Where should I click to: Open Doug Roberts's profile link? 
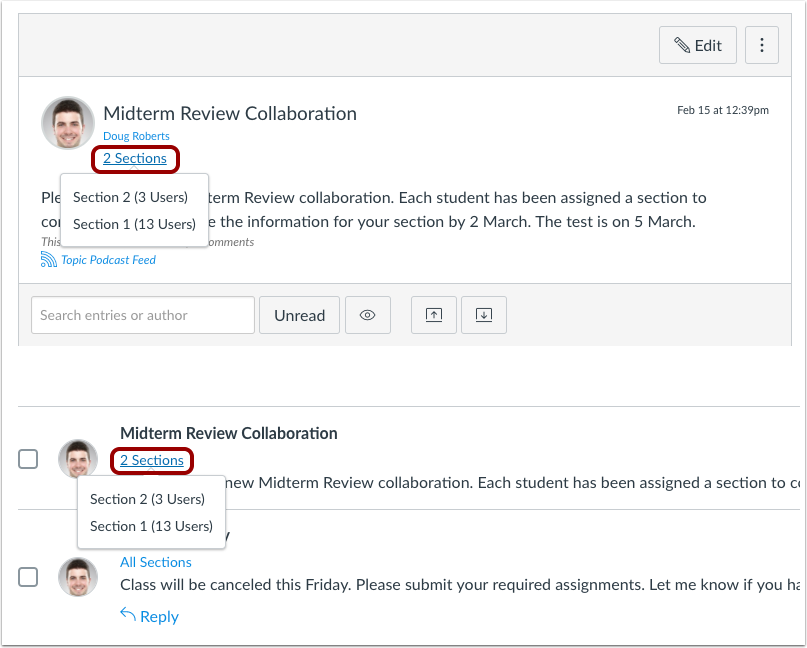click(135, 136)
